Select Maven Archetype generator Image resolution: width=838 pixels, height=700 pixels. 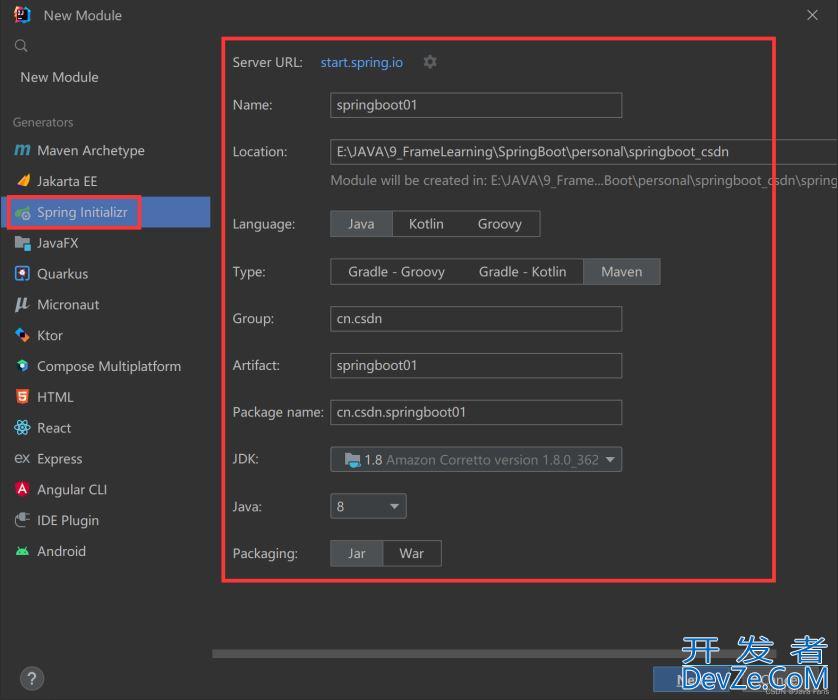coord(106,151)
